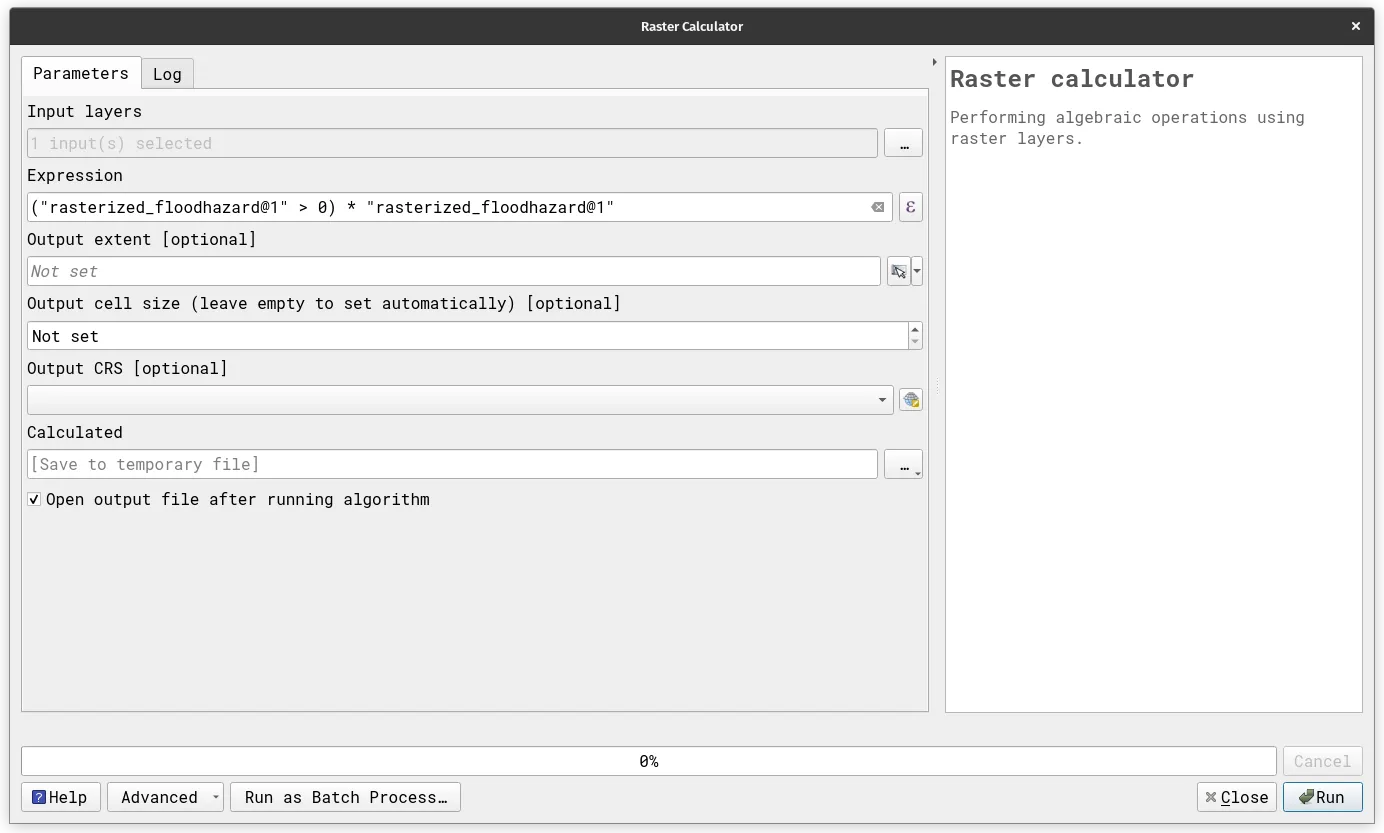Pick Output CRS using the globe icon

coord(910,399)
